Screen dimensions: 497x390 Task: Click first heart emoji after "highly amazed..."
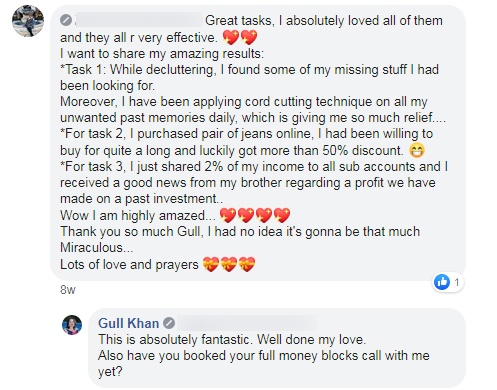[x=228, y=215]
